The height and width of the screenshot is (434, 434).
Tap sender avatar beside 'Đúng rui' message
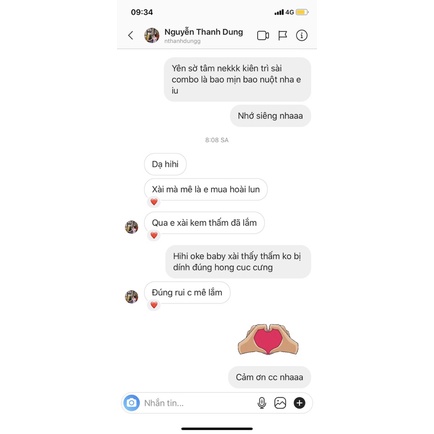coord(131,296)
